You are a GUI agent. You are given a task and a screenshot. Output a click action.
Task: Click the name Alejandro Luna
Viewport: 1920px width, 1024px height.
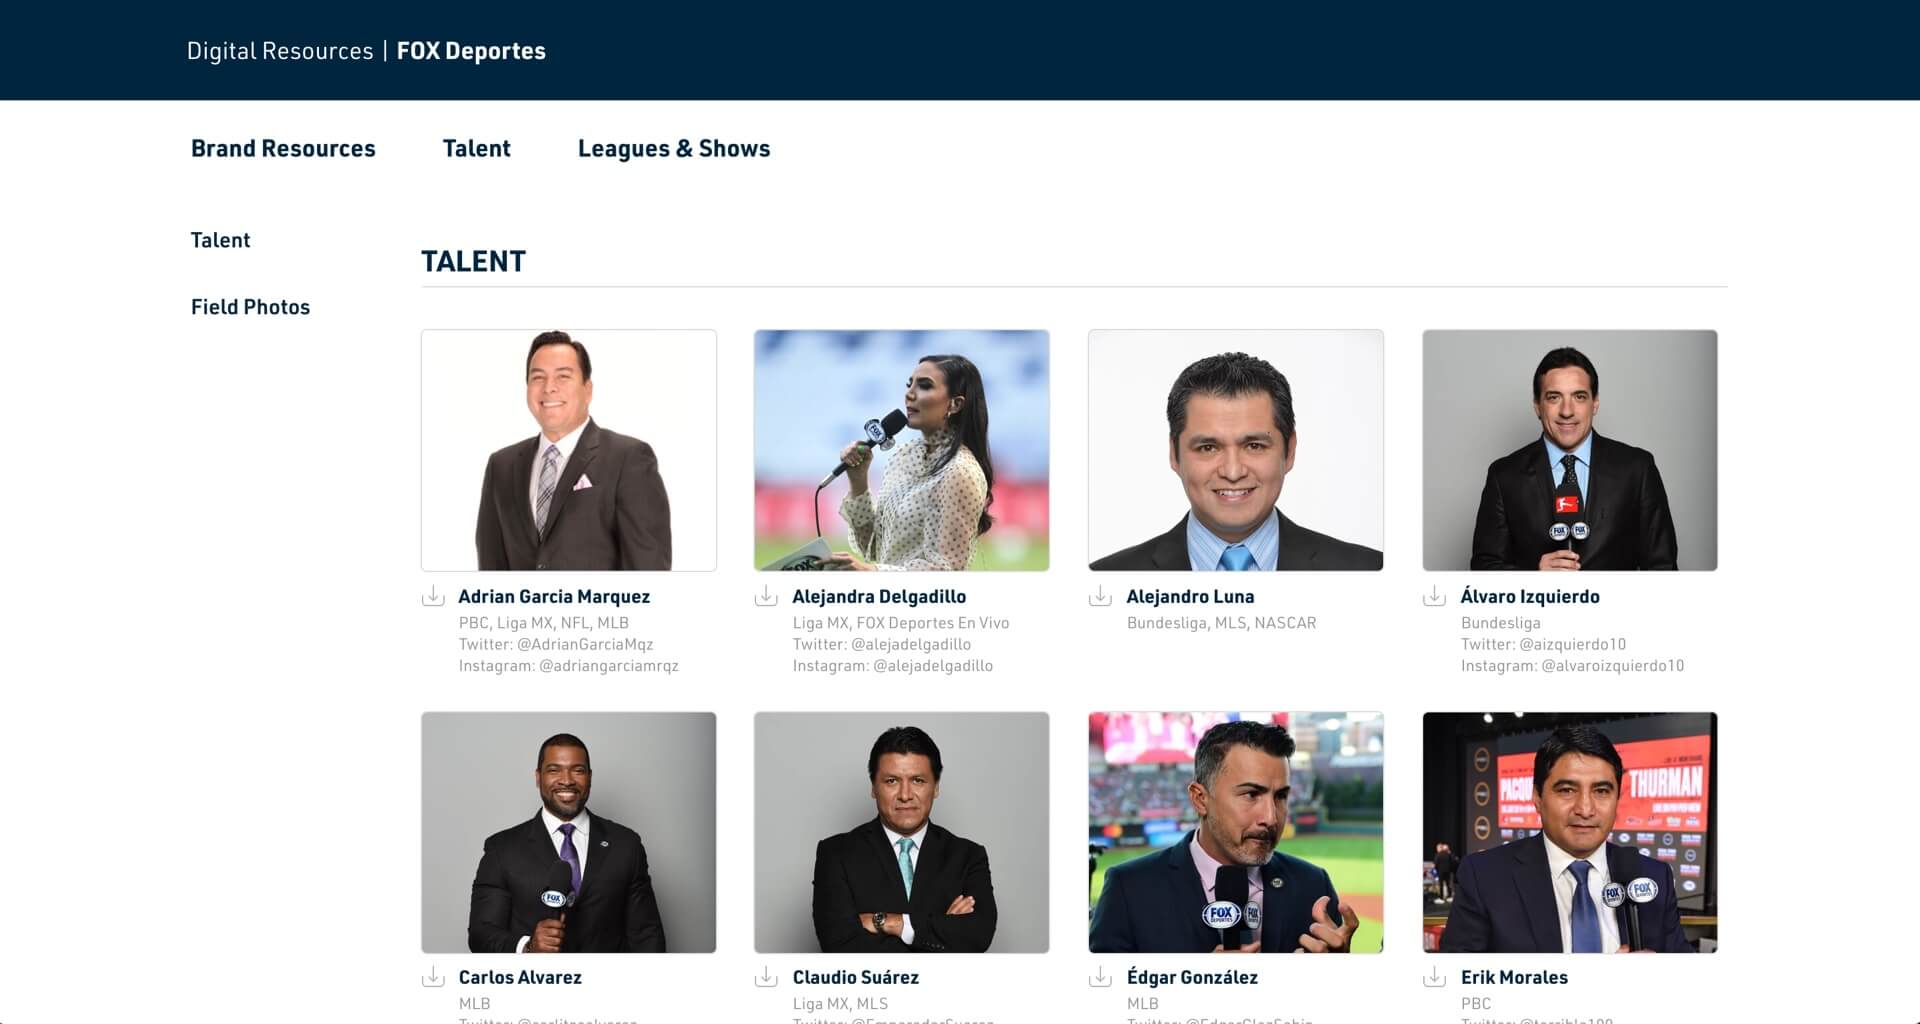pyautogui.click(x=1190, y=596)
